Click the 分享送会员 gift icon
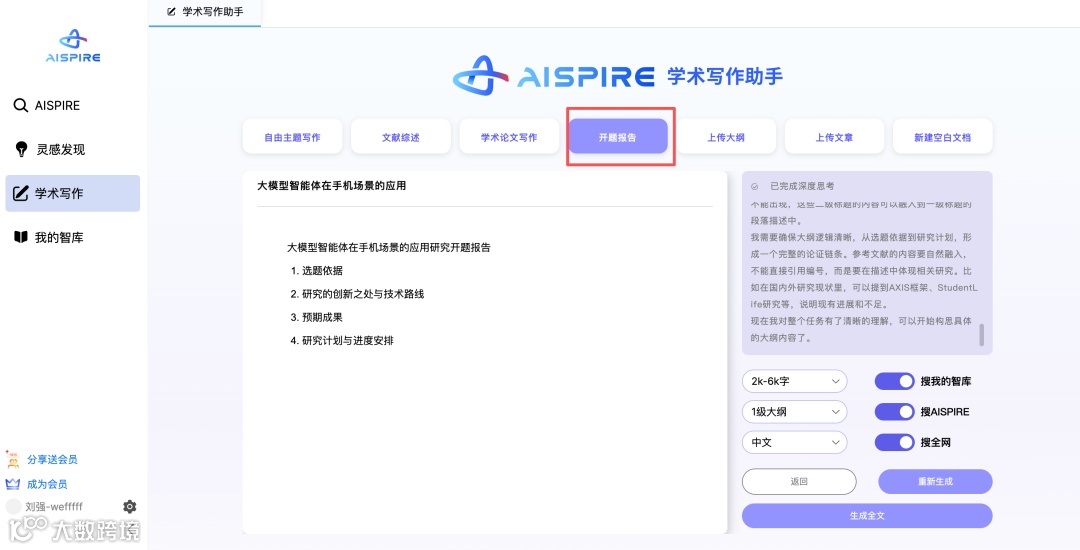Screen dimensions: 1080x550 click(12, 459)
